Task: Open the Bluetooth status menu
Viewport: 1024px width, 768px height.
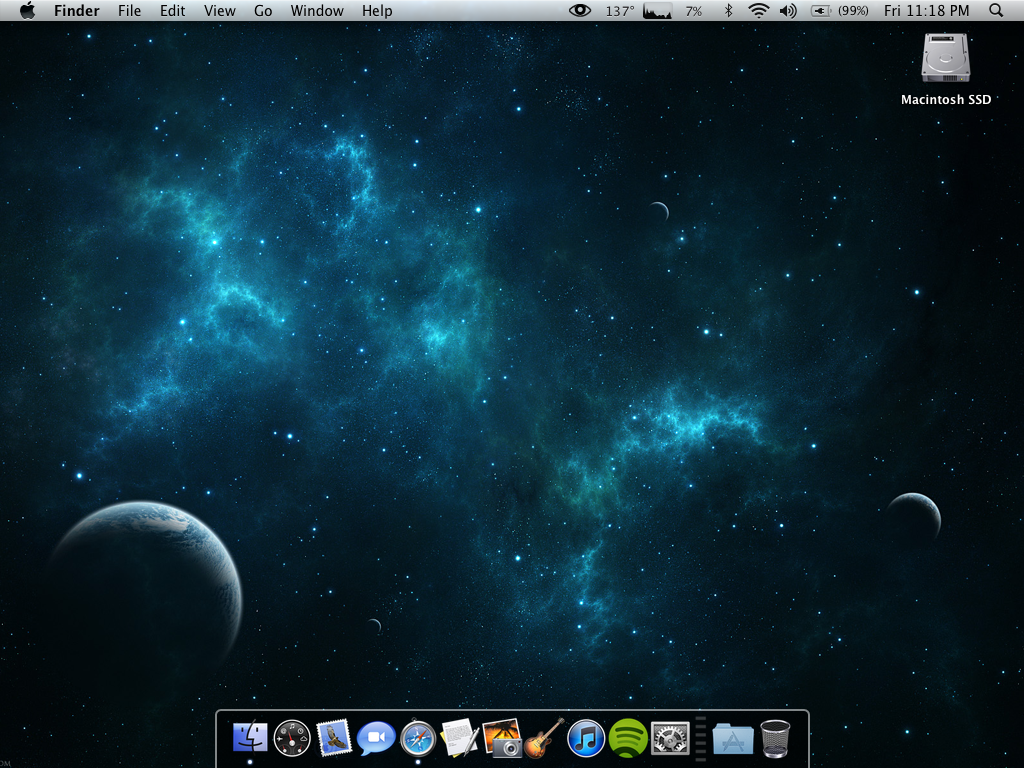Action: point(728,10)
